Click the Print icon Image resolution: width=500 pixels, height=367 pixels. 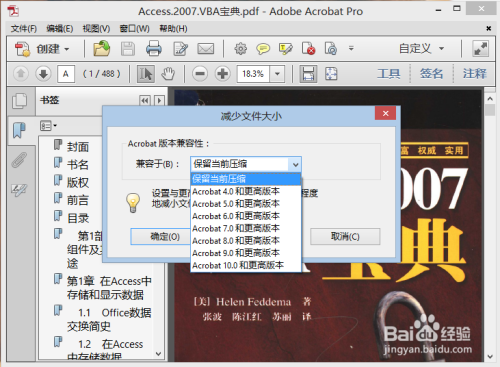click(x=154, y=49)
